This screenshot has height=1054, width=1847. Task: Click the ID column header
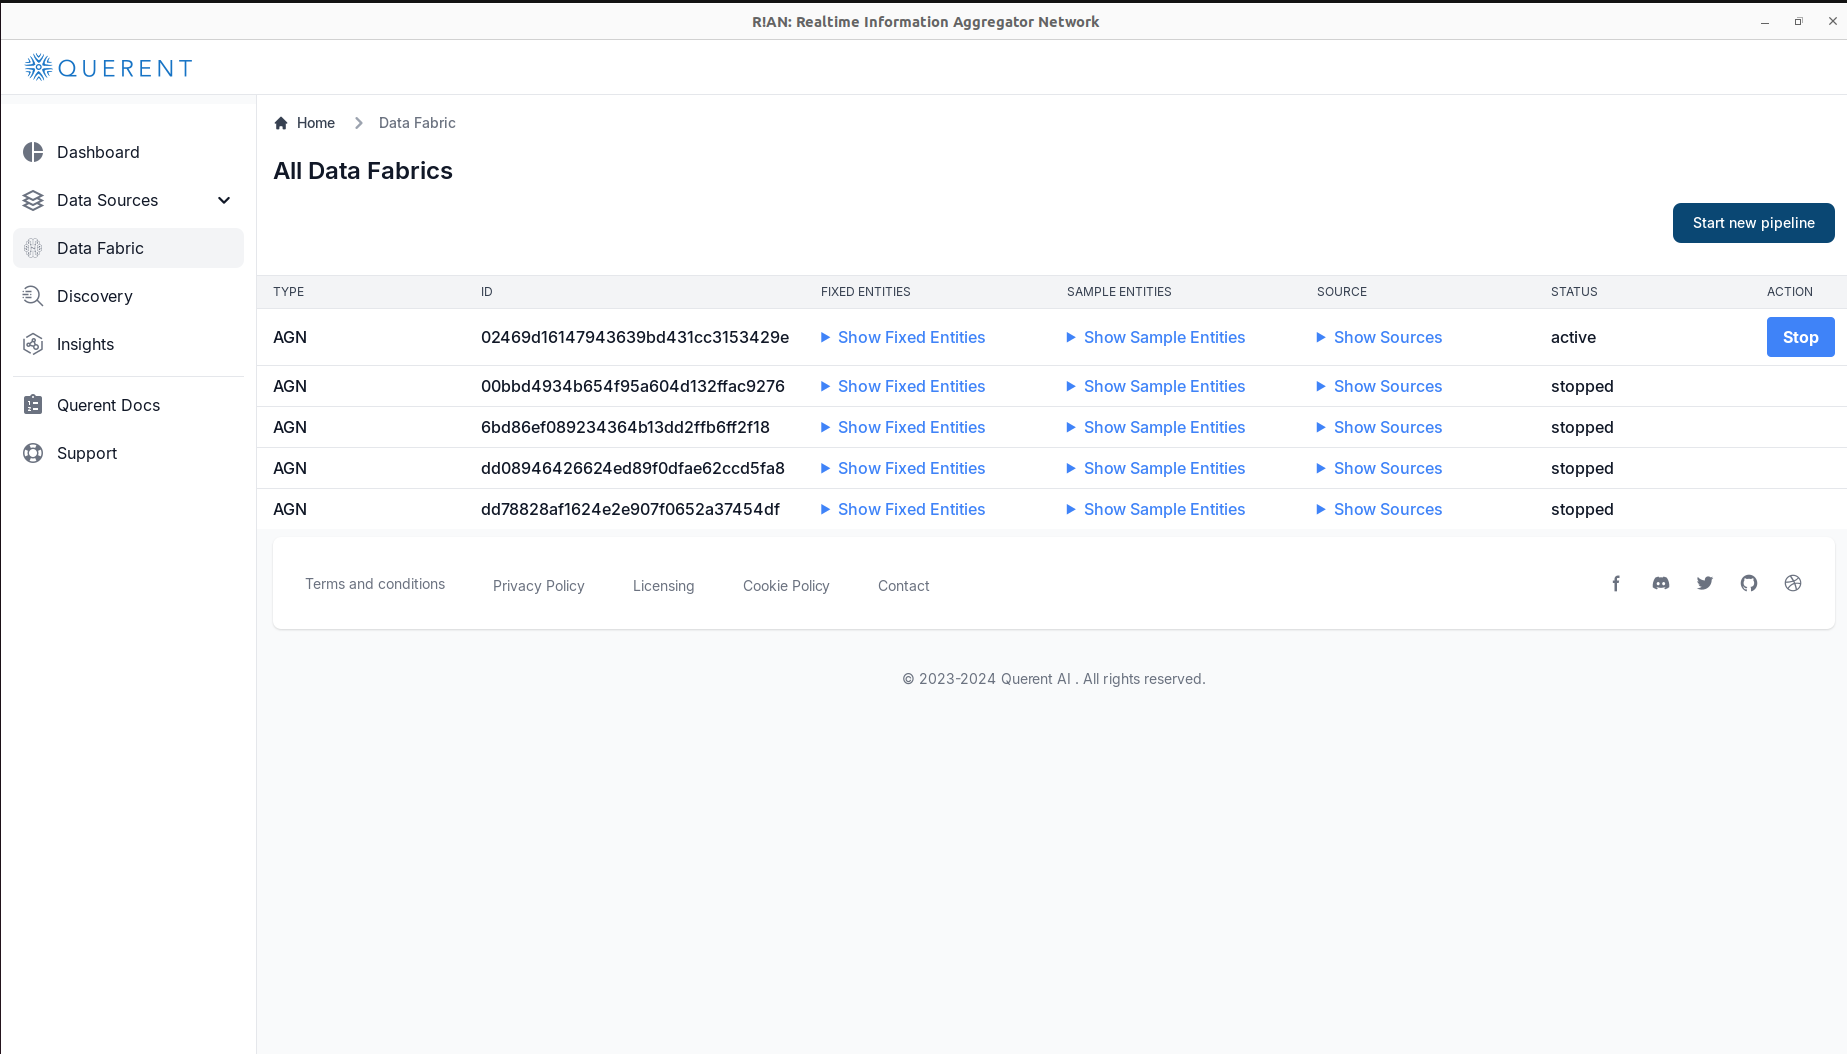[487, 292]
